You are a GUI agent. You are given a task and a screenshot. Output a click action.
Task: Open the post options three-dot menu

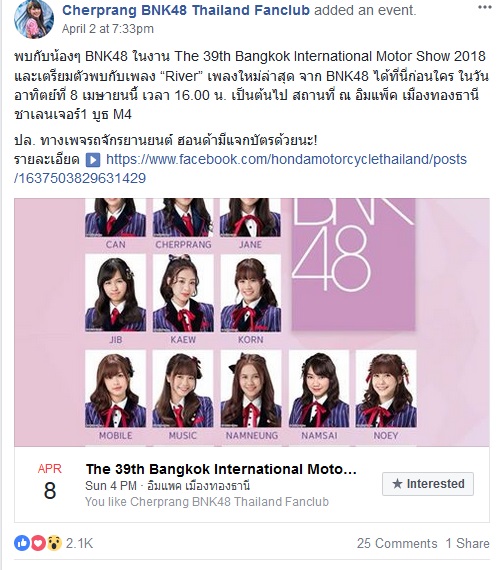pyautogui.click(x=484, y=7)
